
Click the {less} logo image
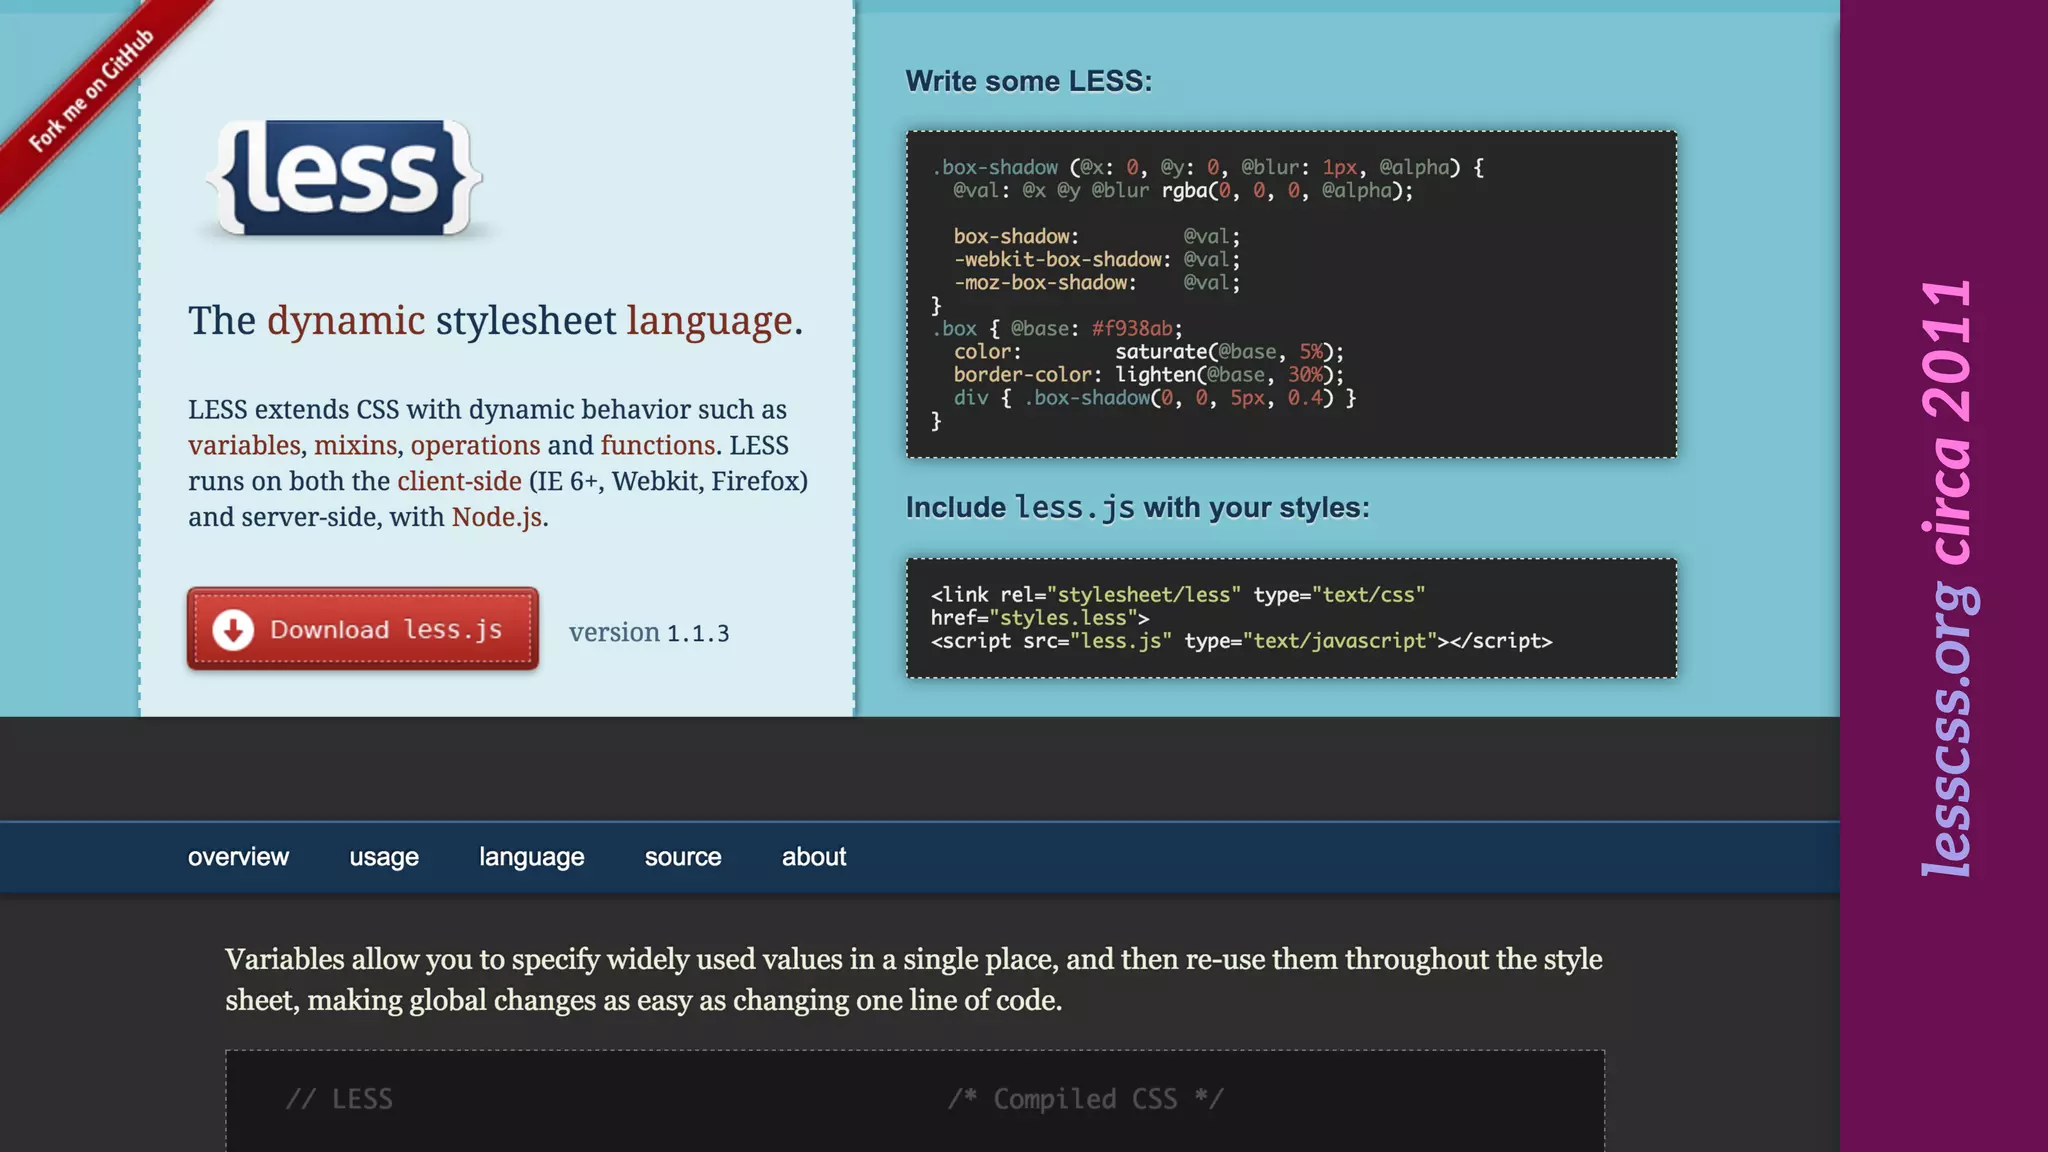click(345, 178)
